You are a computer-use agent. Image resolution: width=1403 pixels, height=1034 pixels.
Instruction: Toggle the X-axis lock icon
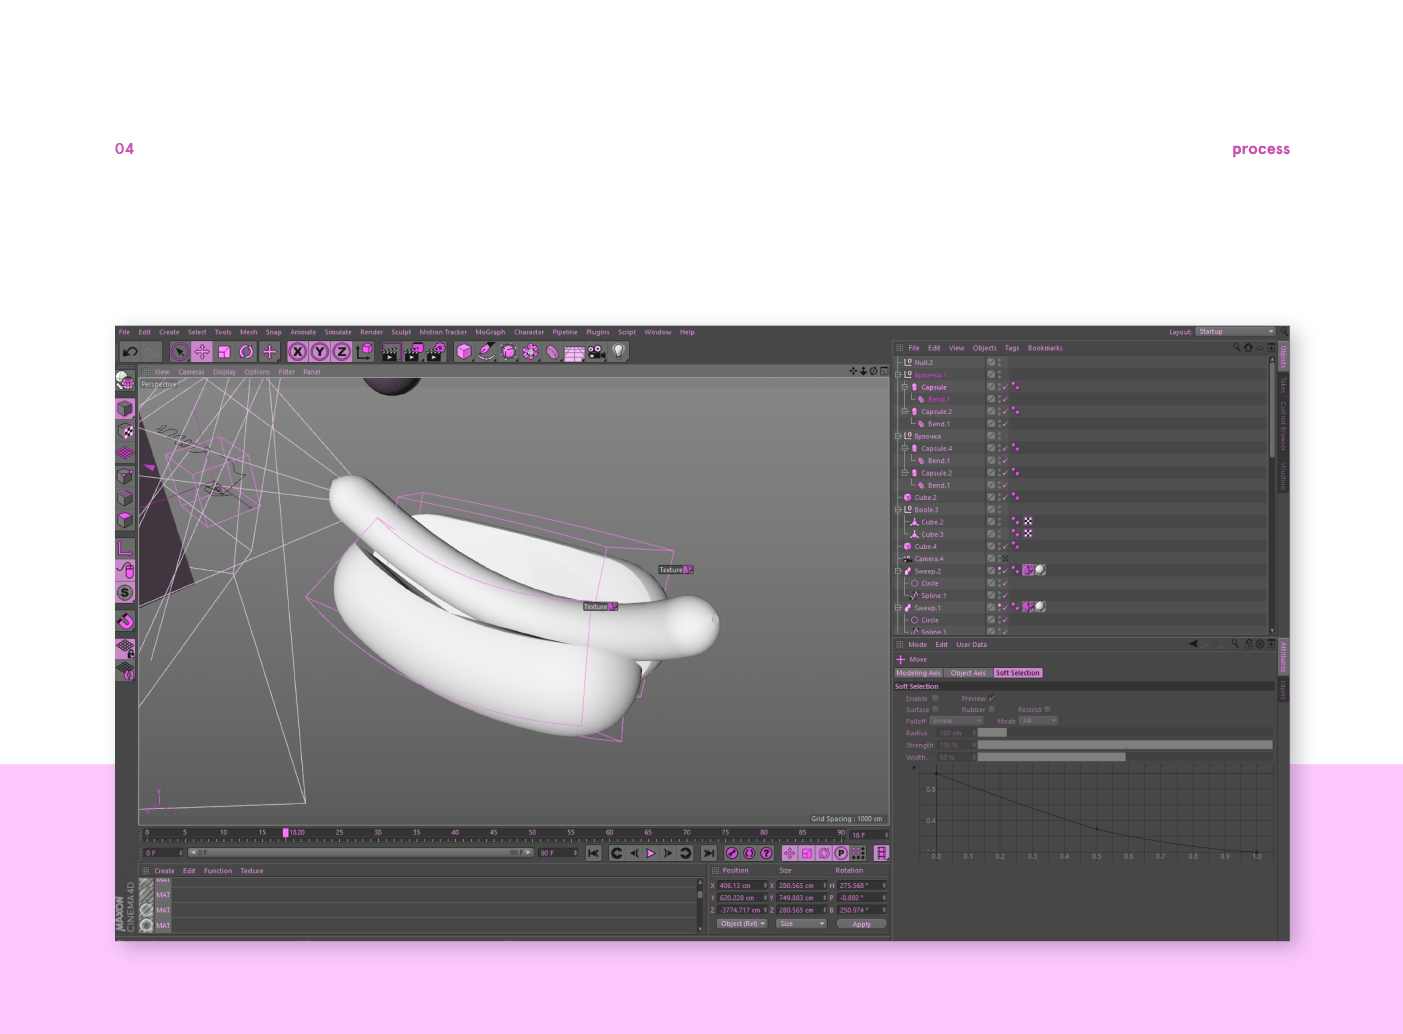[297, 352]
